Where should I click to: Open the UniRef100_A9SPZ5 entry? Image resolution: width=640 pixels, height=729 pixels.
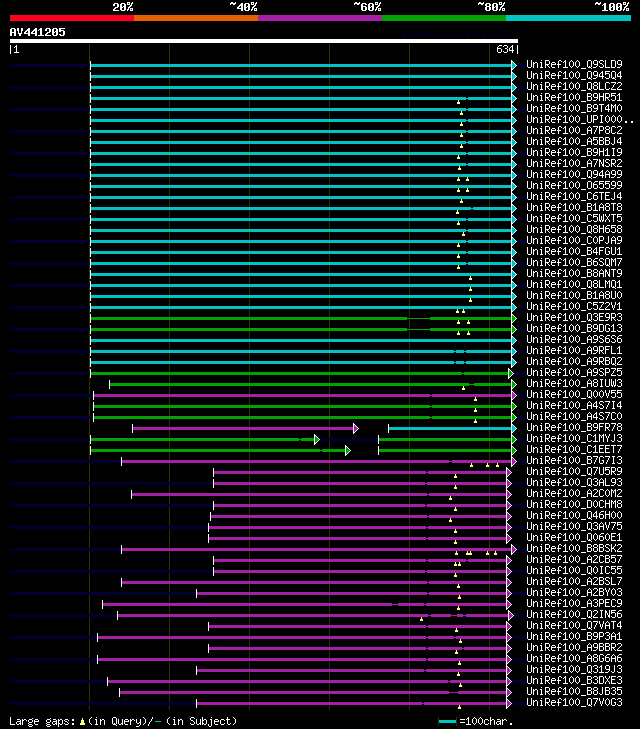[574, 372]
